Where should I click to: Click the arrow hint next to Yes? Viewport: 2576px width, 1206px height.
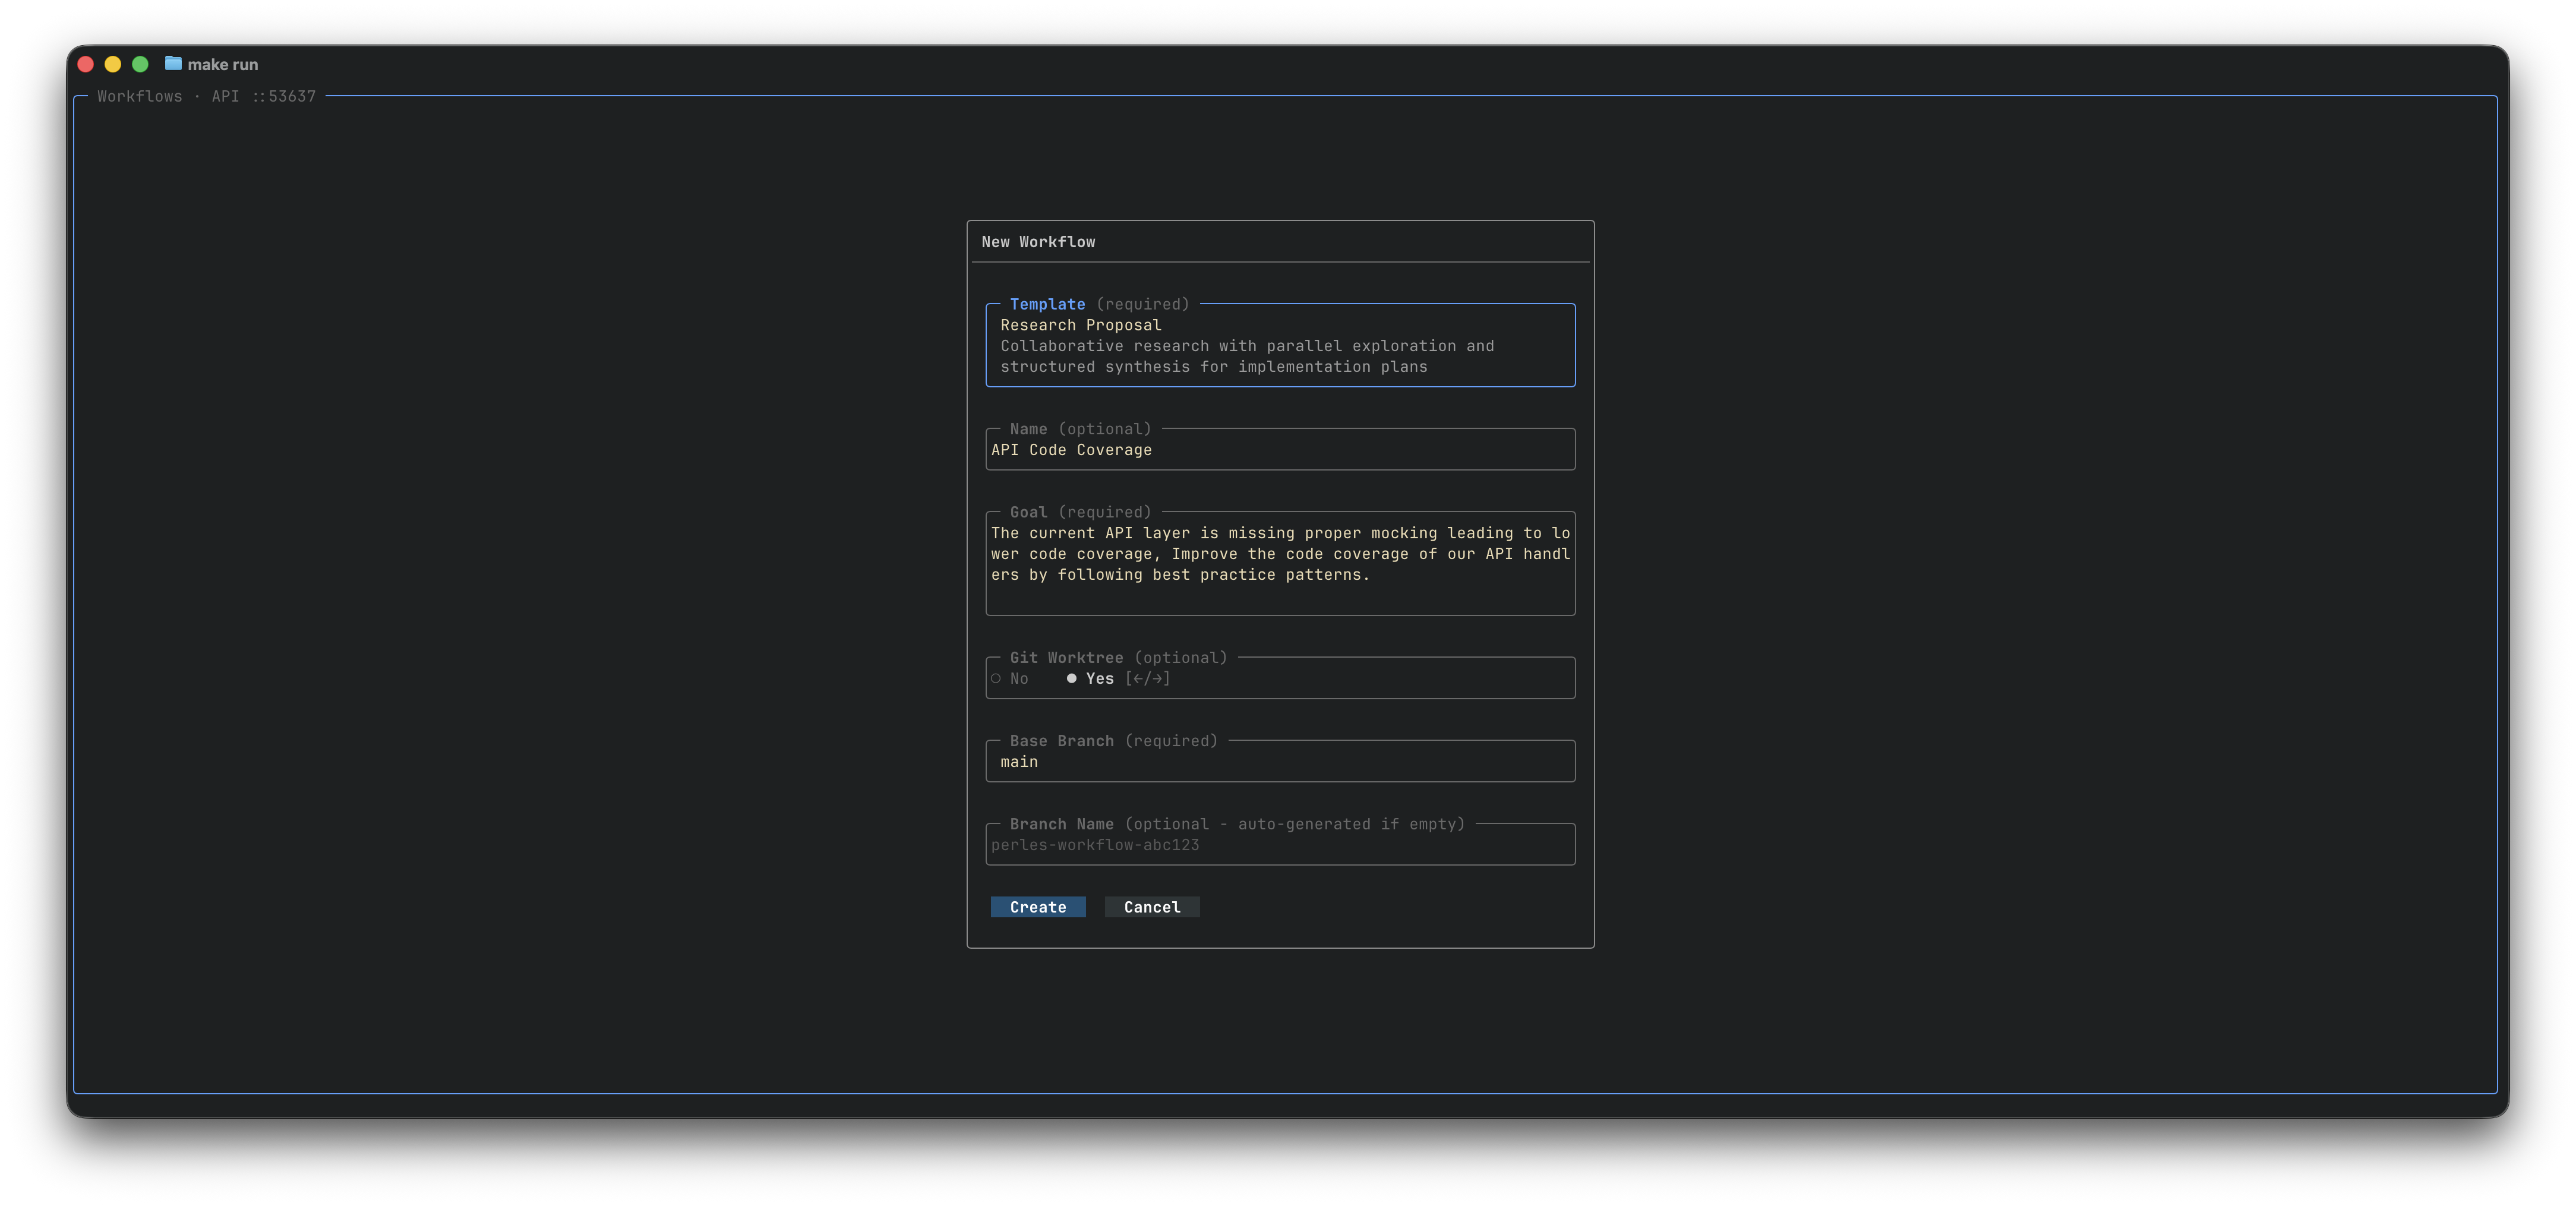pos(1148,678)
